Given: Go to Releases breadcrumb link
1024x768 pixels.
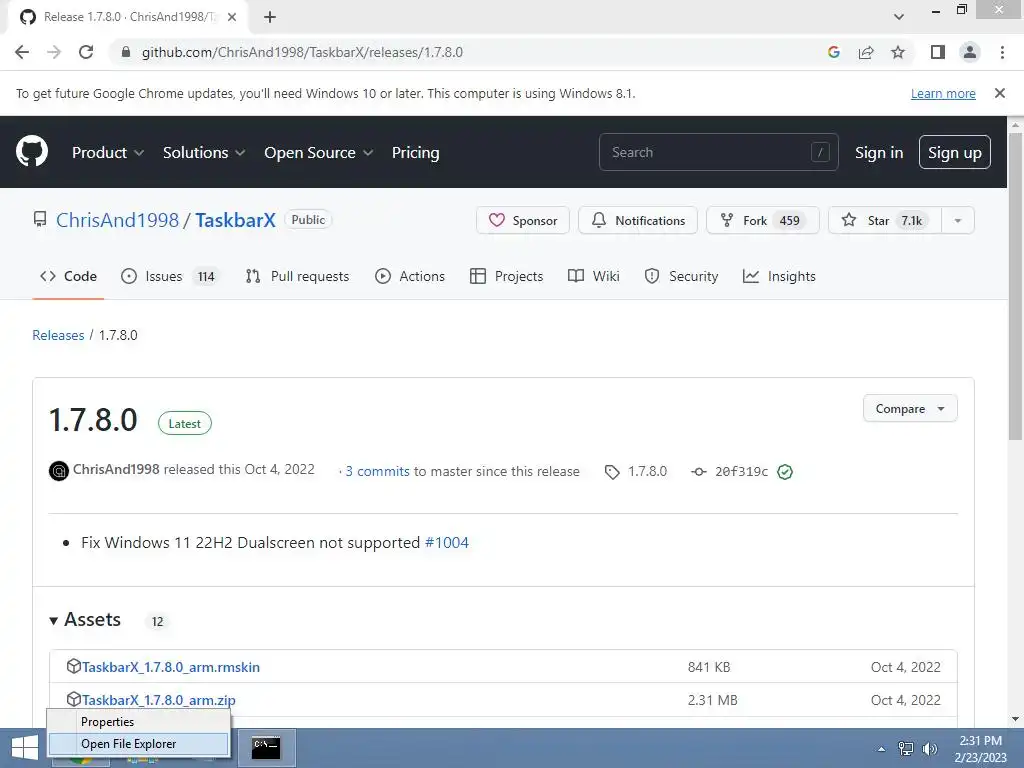Looking at the screenshot, I should pos(58,335).
